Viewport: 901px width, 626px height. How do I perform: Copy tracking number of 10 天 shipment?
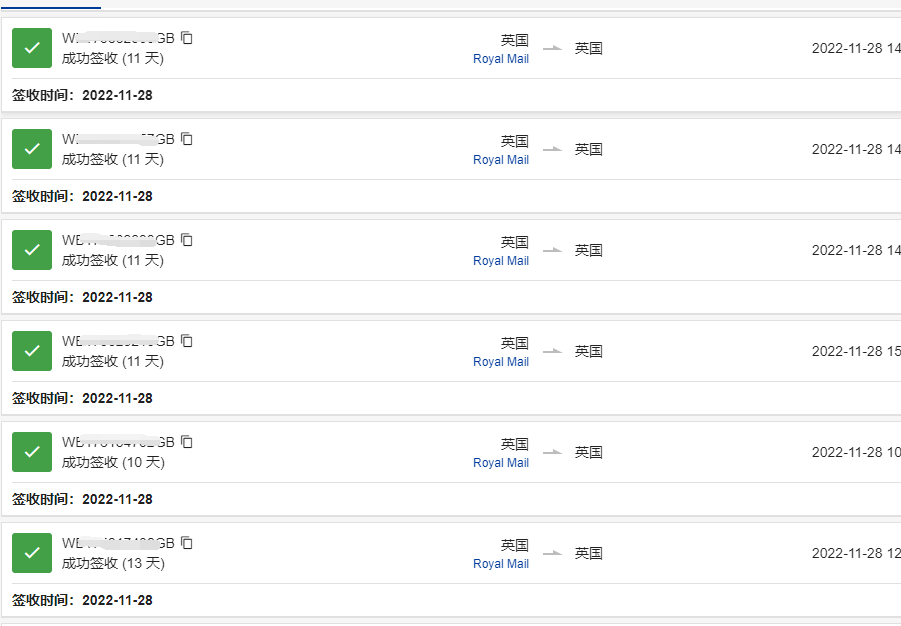(187, 442)
